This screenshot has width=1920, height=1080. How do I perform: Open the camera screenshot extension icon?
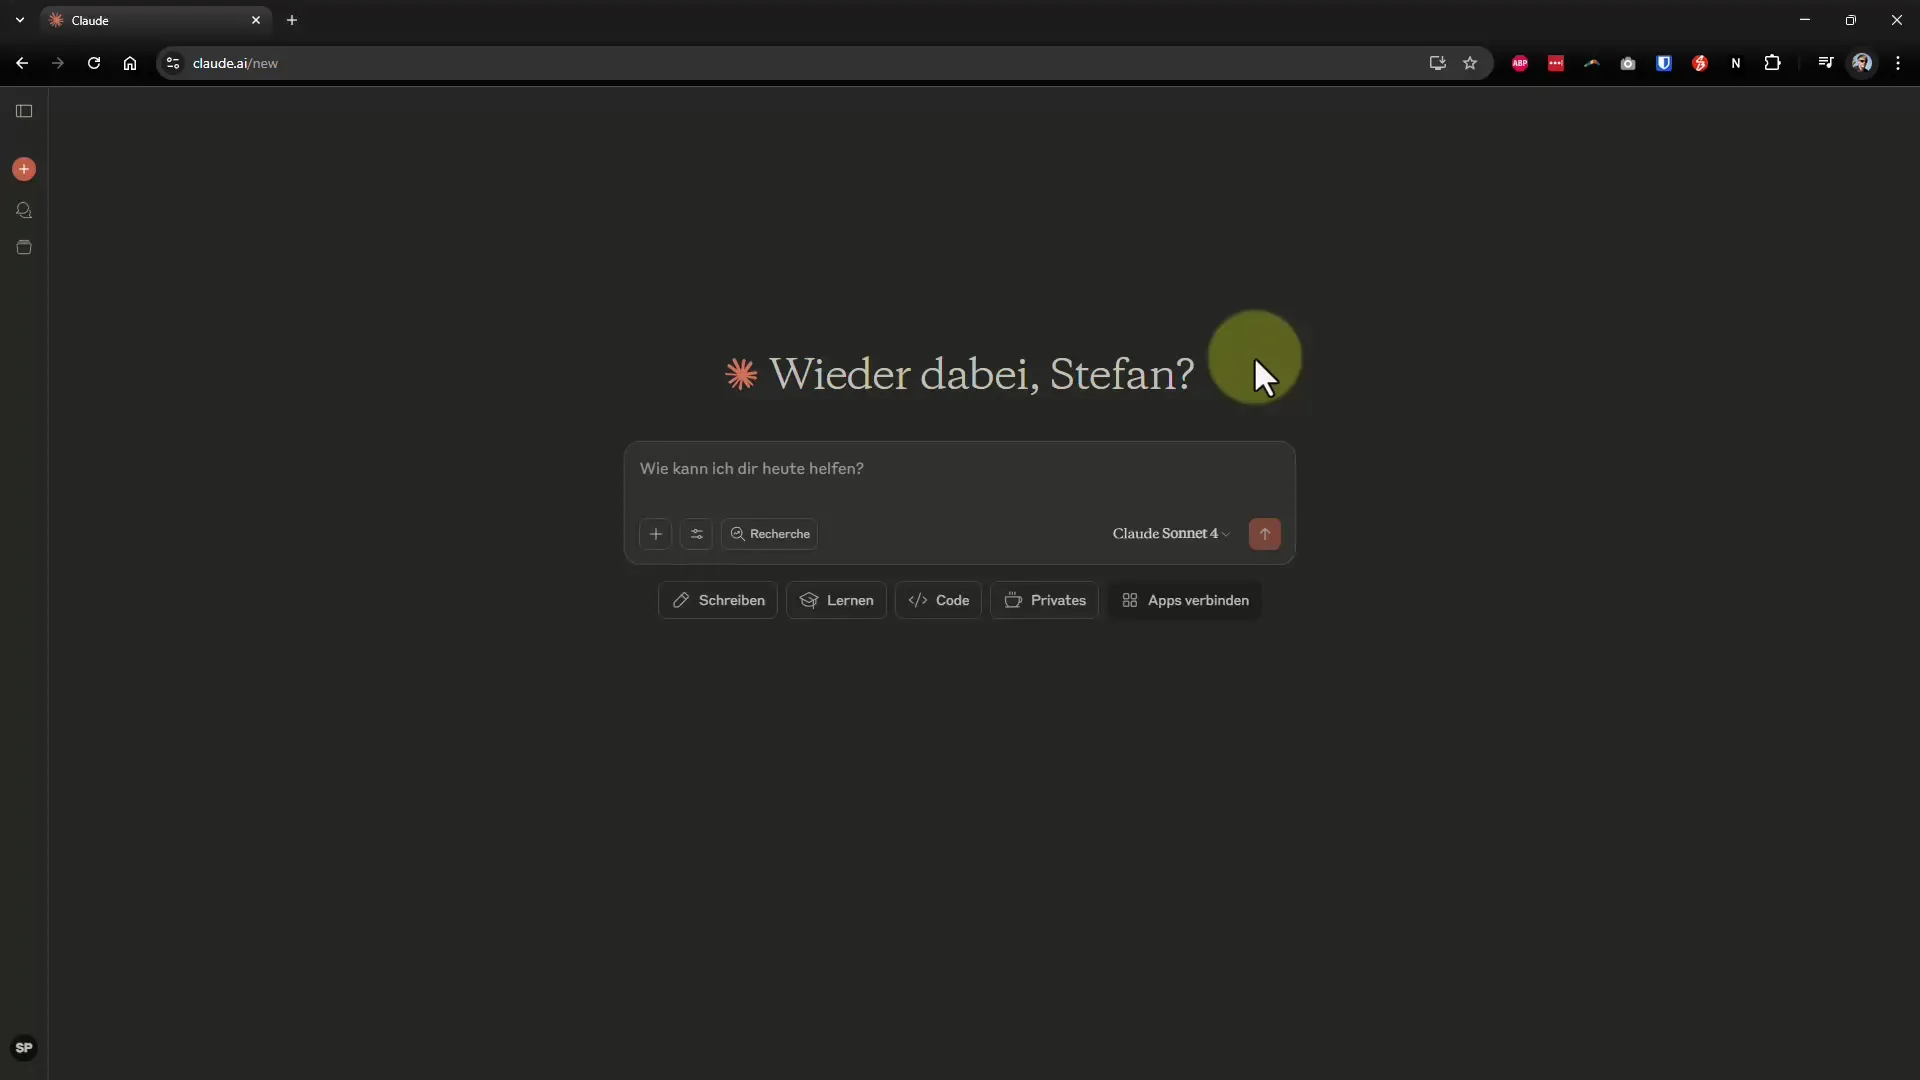point(1628,63)
